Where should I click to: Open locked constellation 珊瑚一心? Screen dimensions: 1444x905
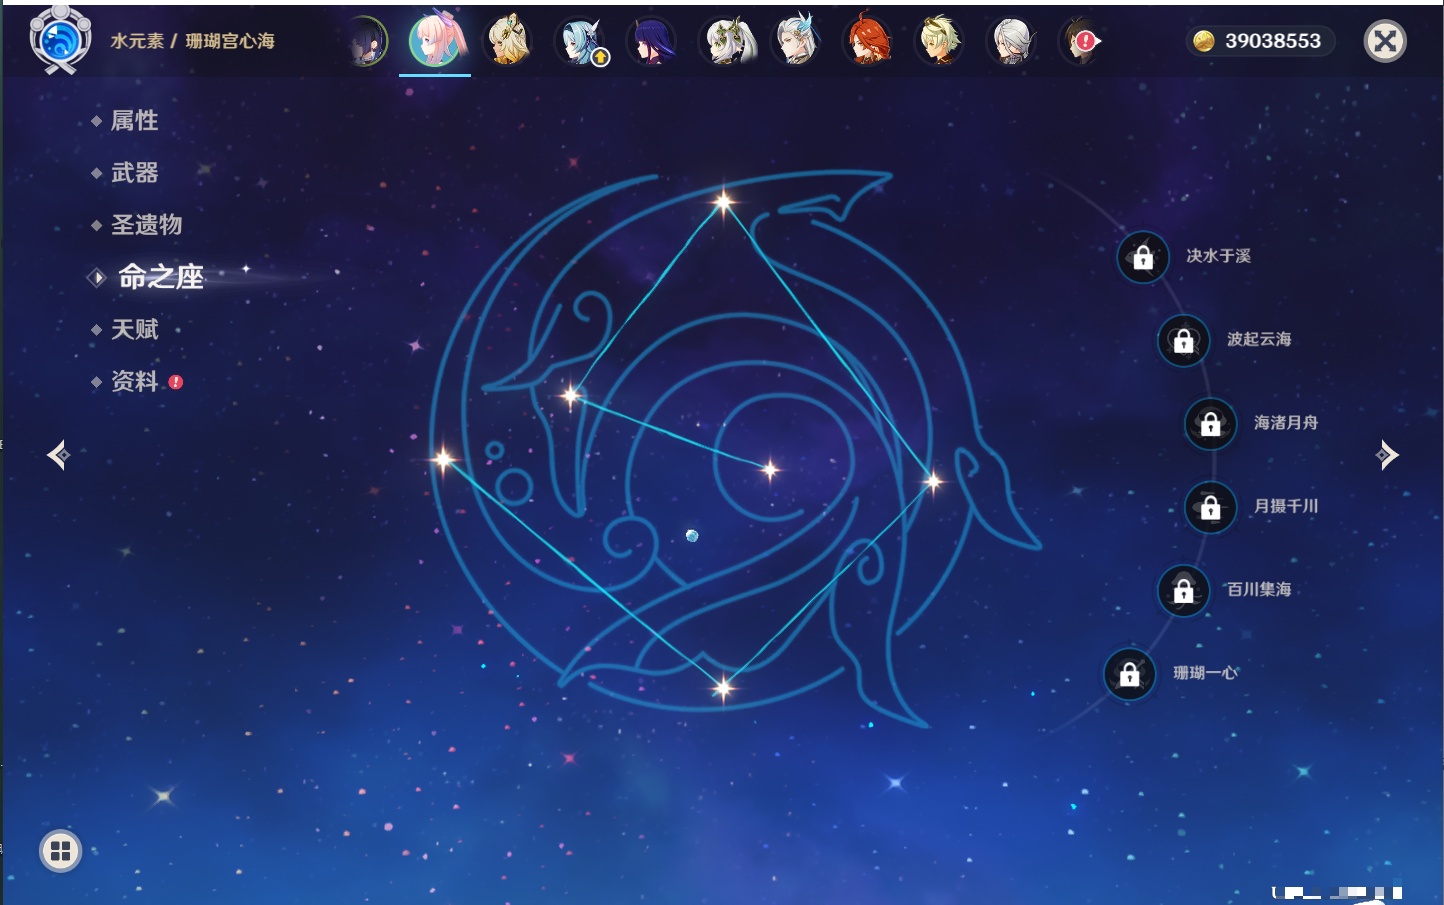click(1129, 674)
